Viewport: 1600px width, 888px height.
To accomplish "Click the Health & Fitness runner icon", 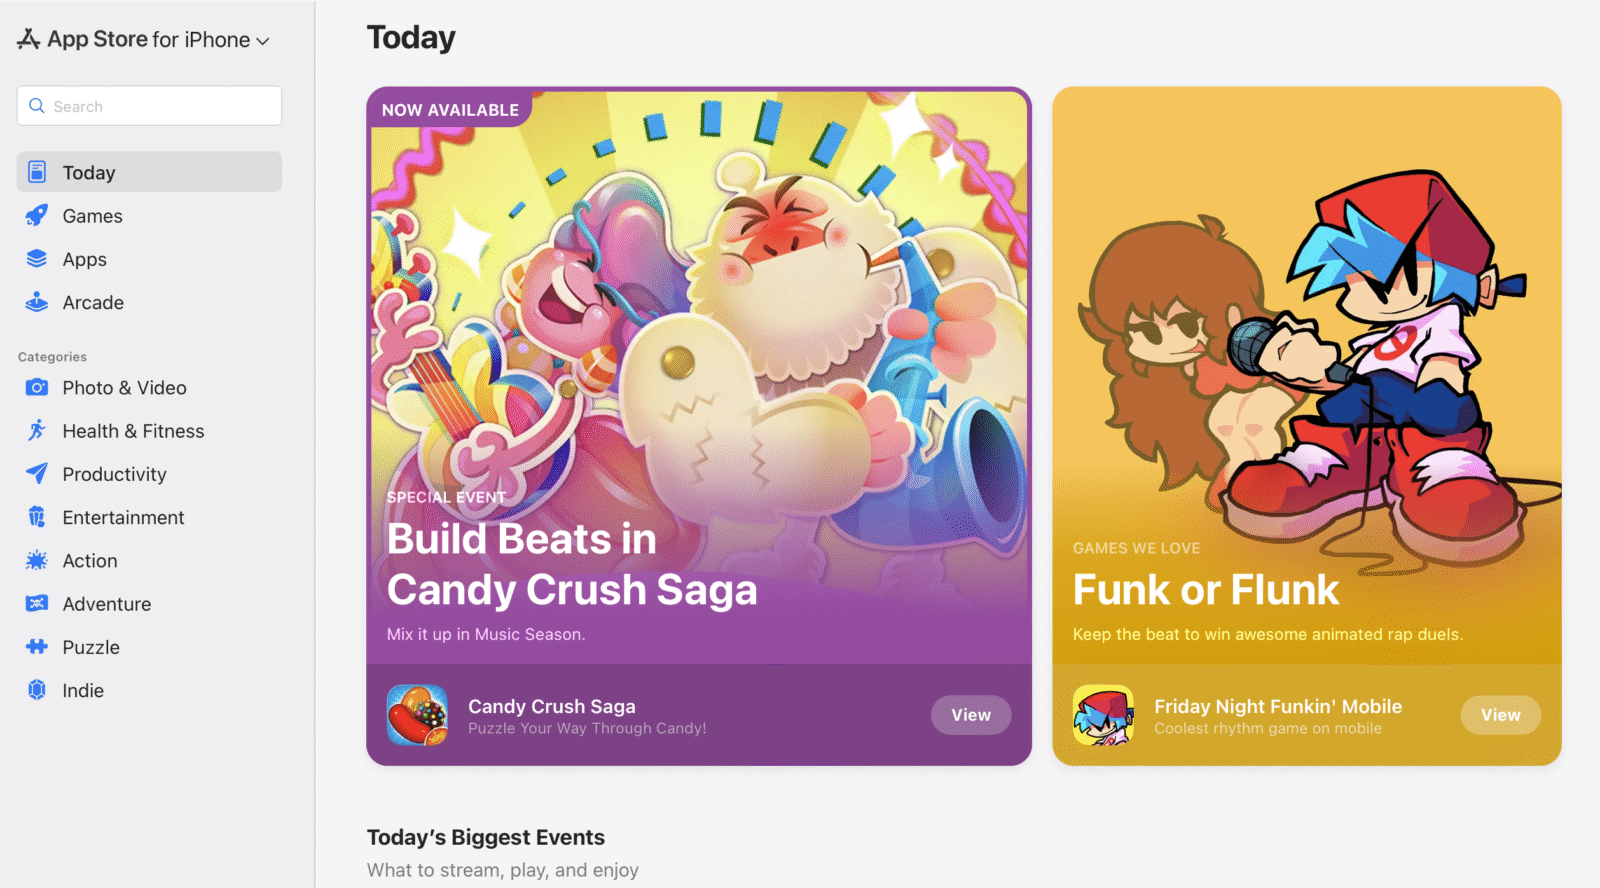I will tap(37, 431).
